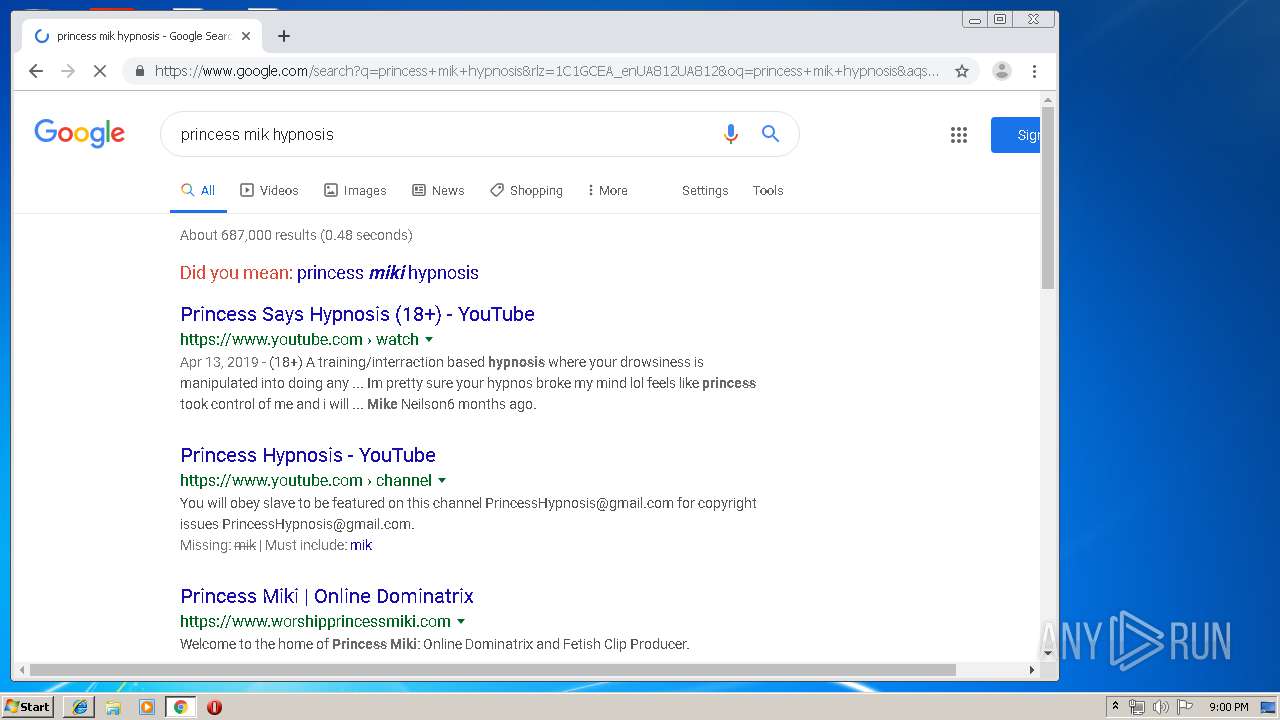The image size is (1280, 720).
Task: Show hidden system tray icons
Action: point(1115,707)
